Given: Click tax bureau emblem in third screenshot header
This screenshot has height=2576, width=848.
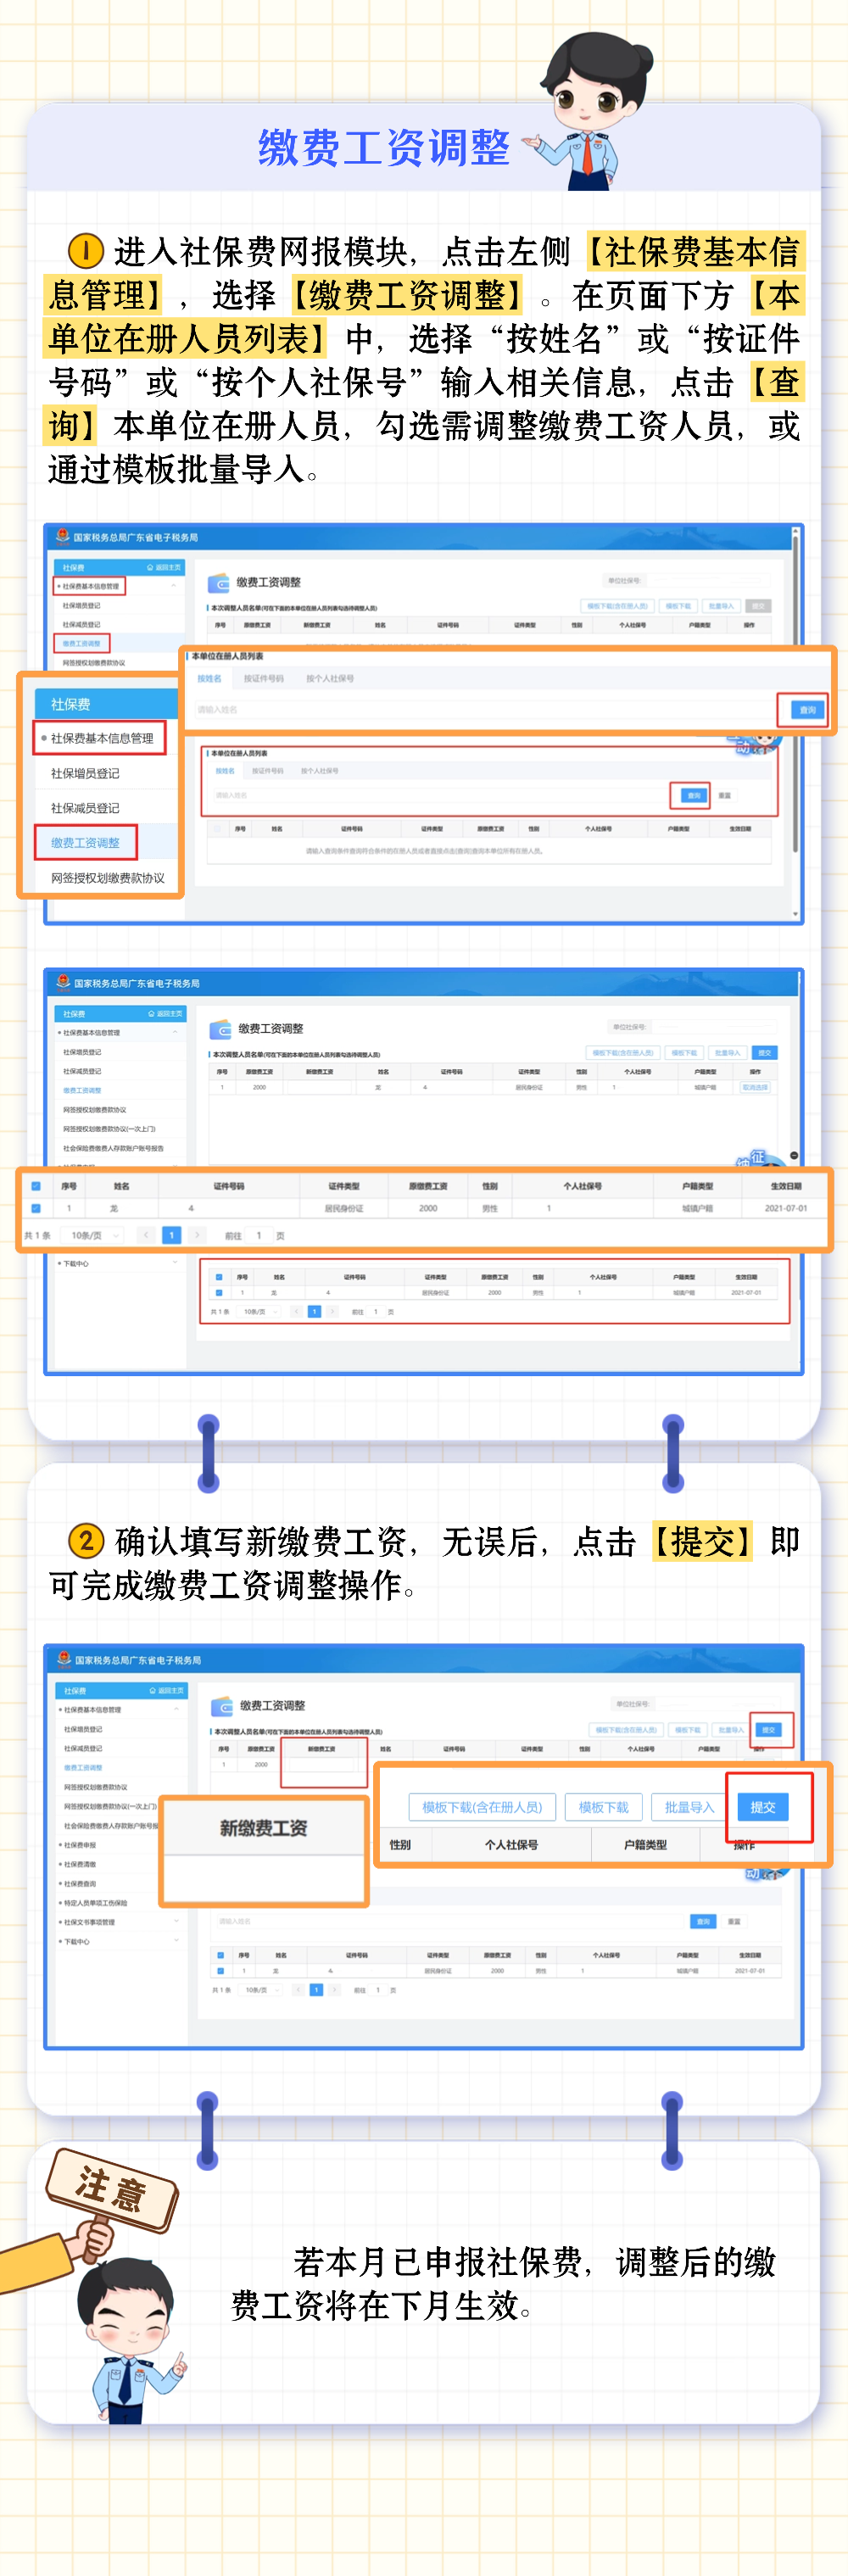Looking at the screenshot, I should (x=65, y=1659).
